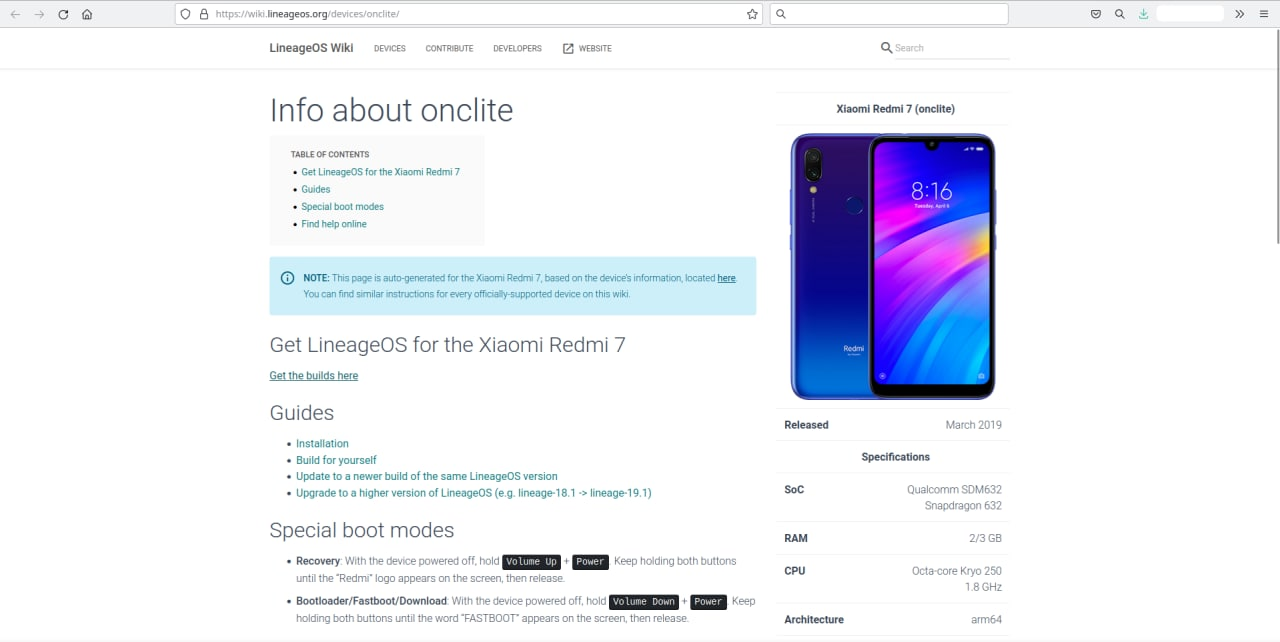Click the wiki search magnifier icon
This screenshot has height=642, width=1280.
(x=886, y=48)
